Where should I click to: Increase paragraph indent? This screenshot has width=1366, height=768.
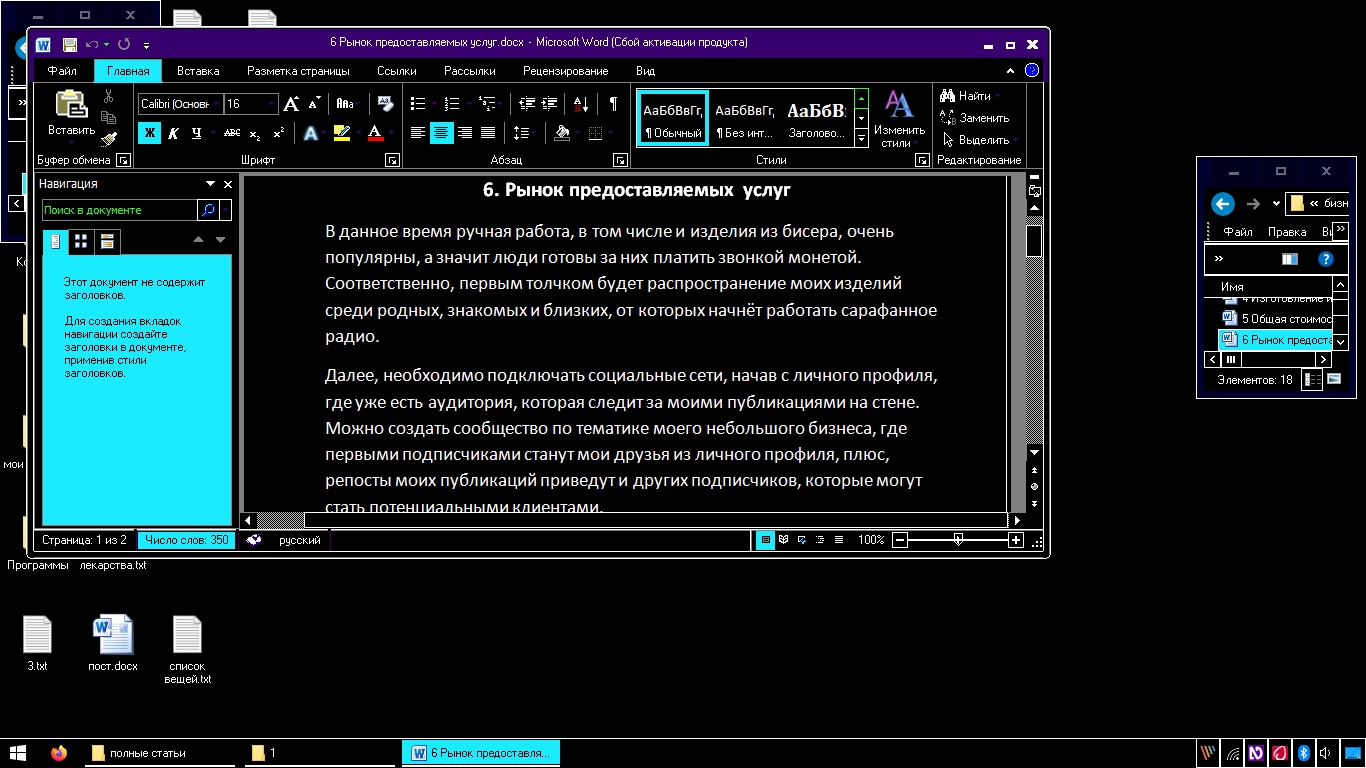[549, 104]
